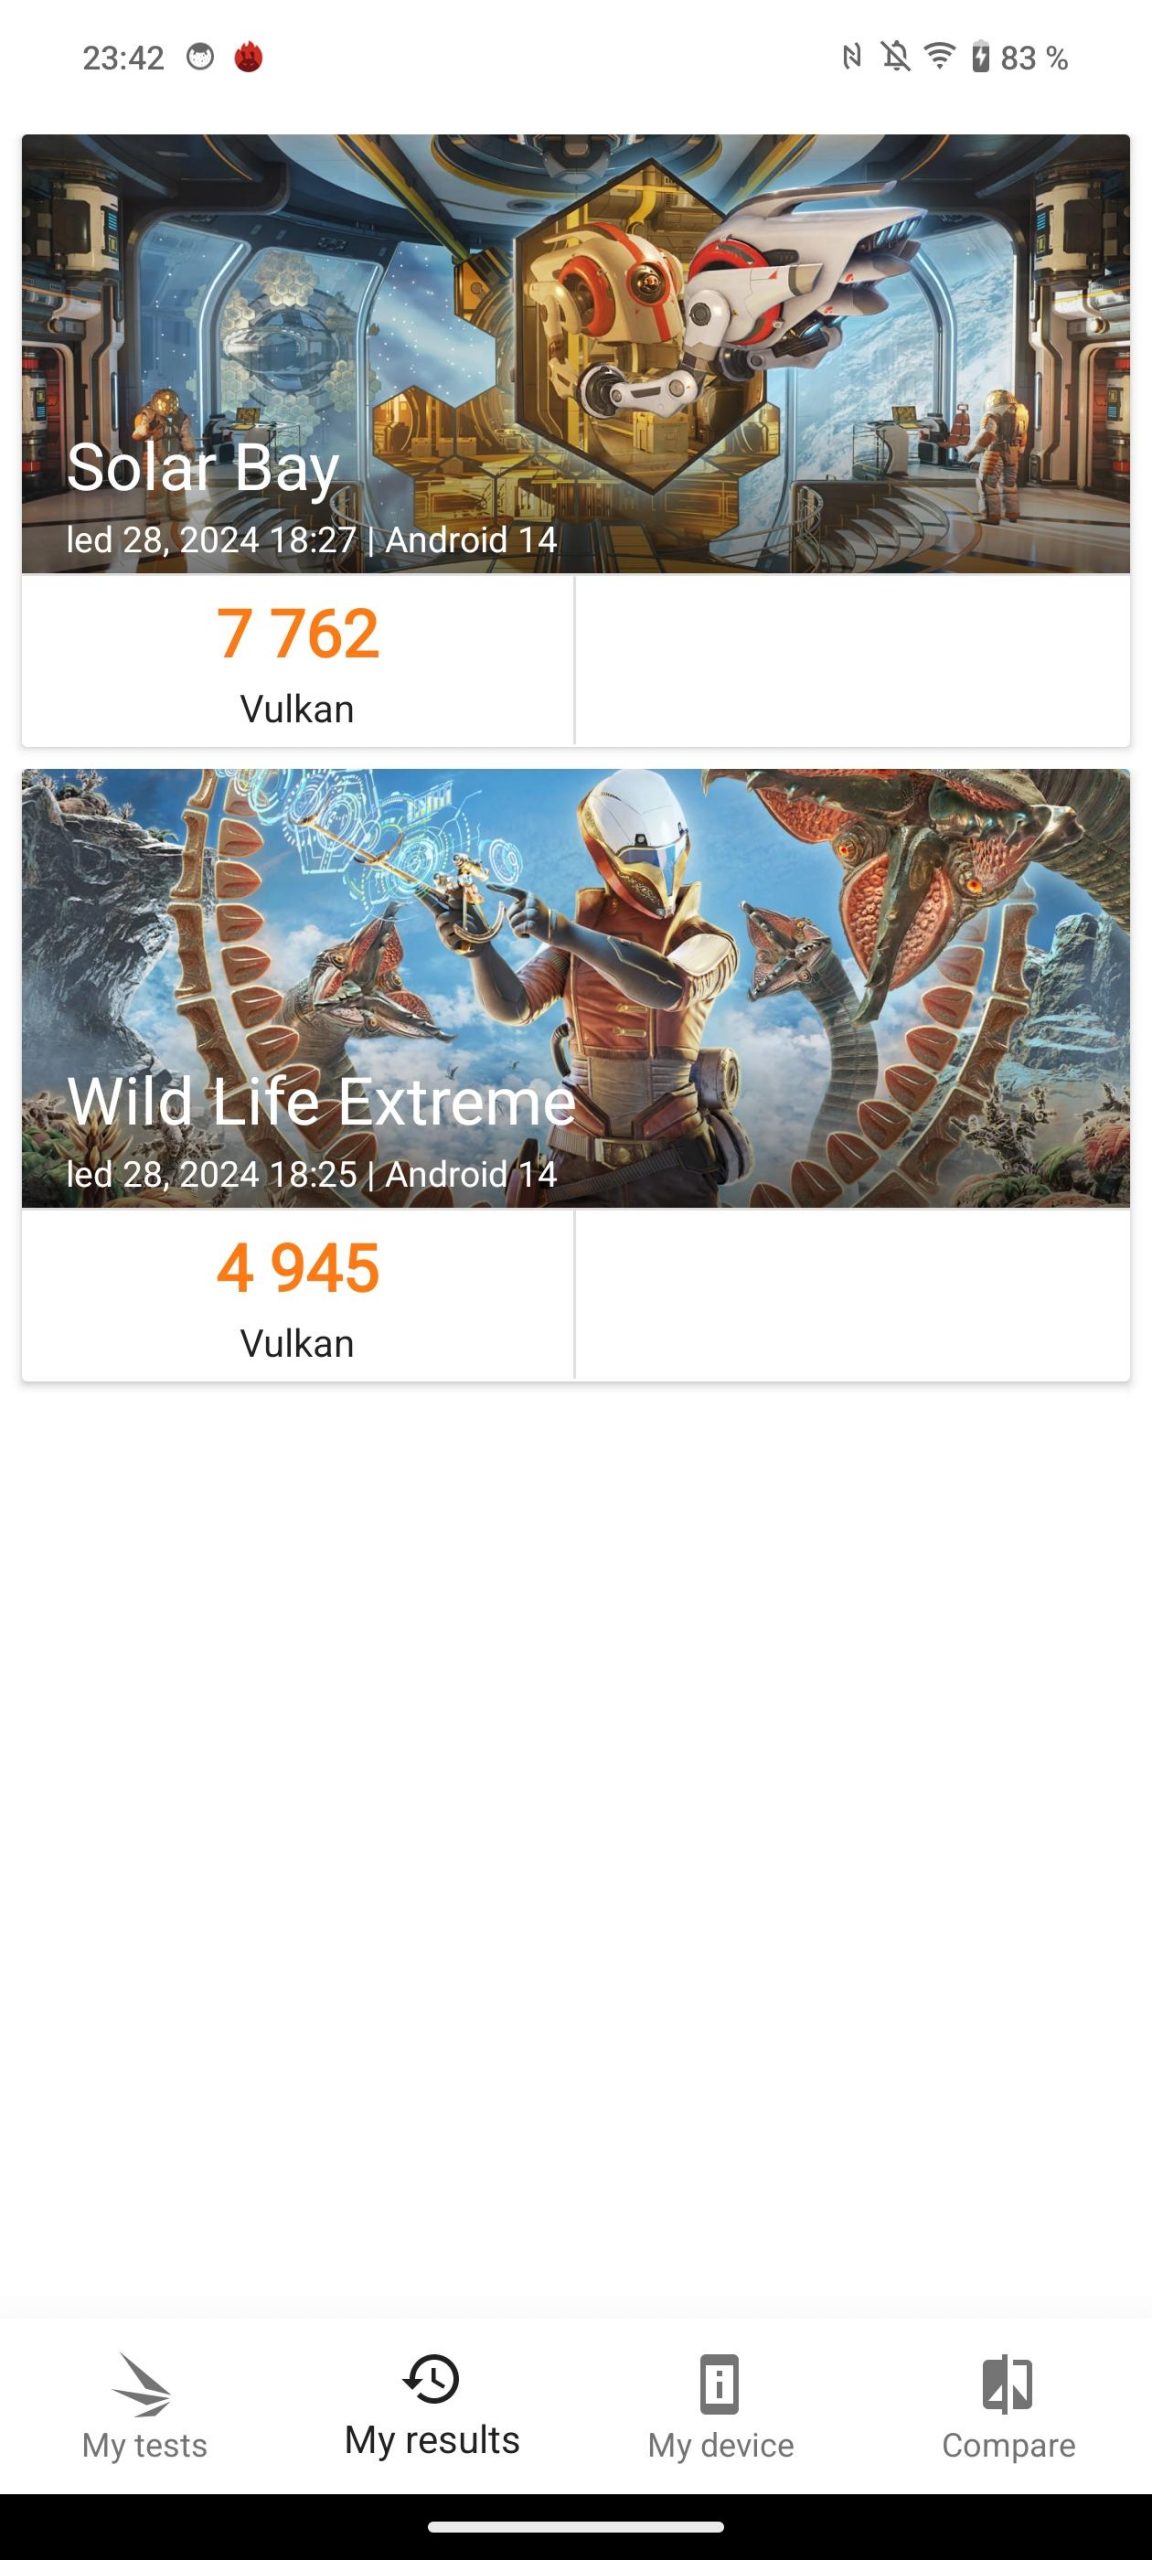Tap the Solar Bay title text
The width and height of the screenshot is (1152, 2560).
[x=203, y=468]
